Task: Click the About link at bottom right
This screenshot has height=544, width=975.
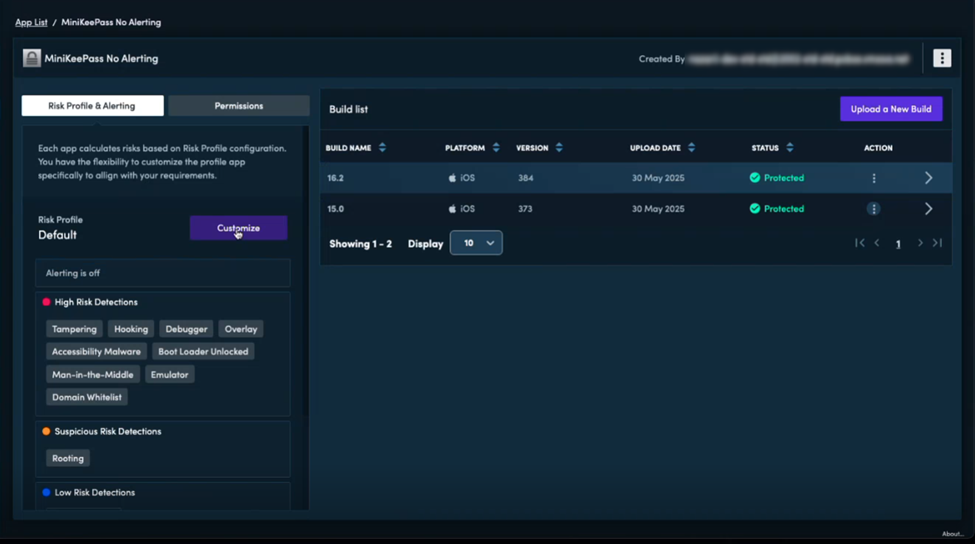Action: pyautogui.click(x=952, y=534)
